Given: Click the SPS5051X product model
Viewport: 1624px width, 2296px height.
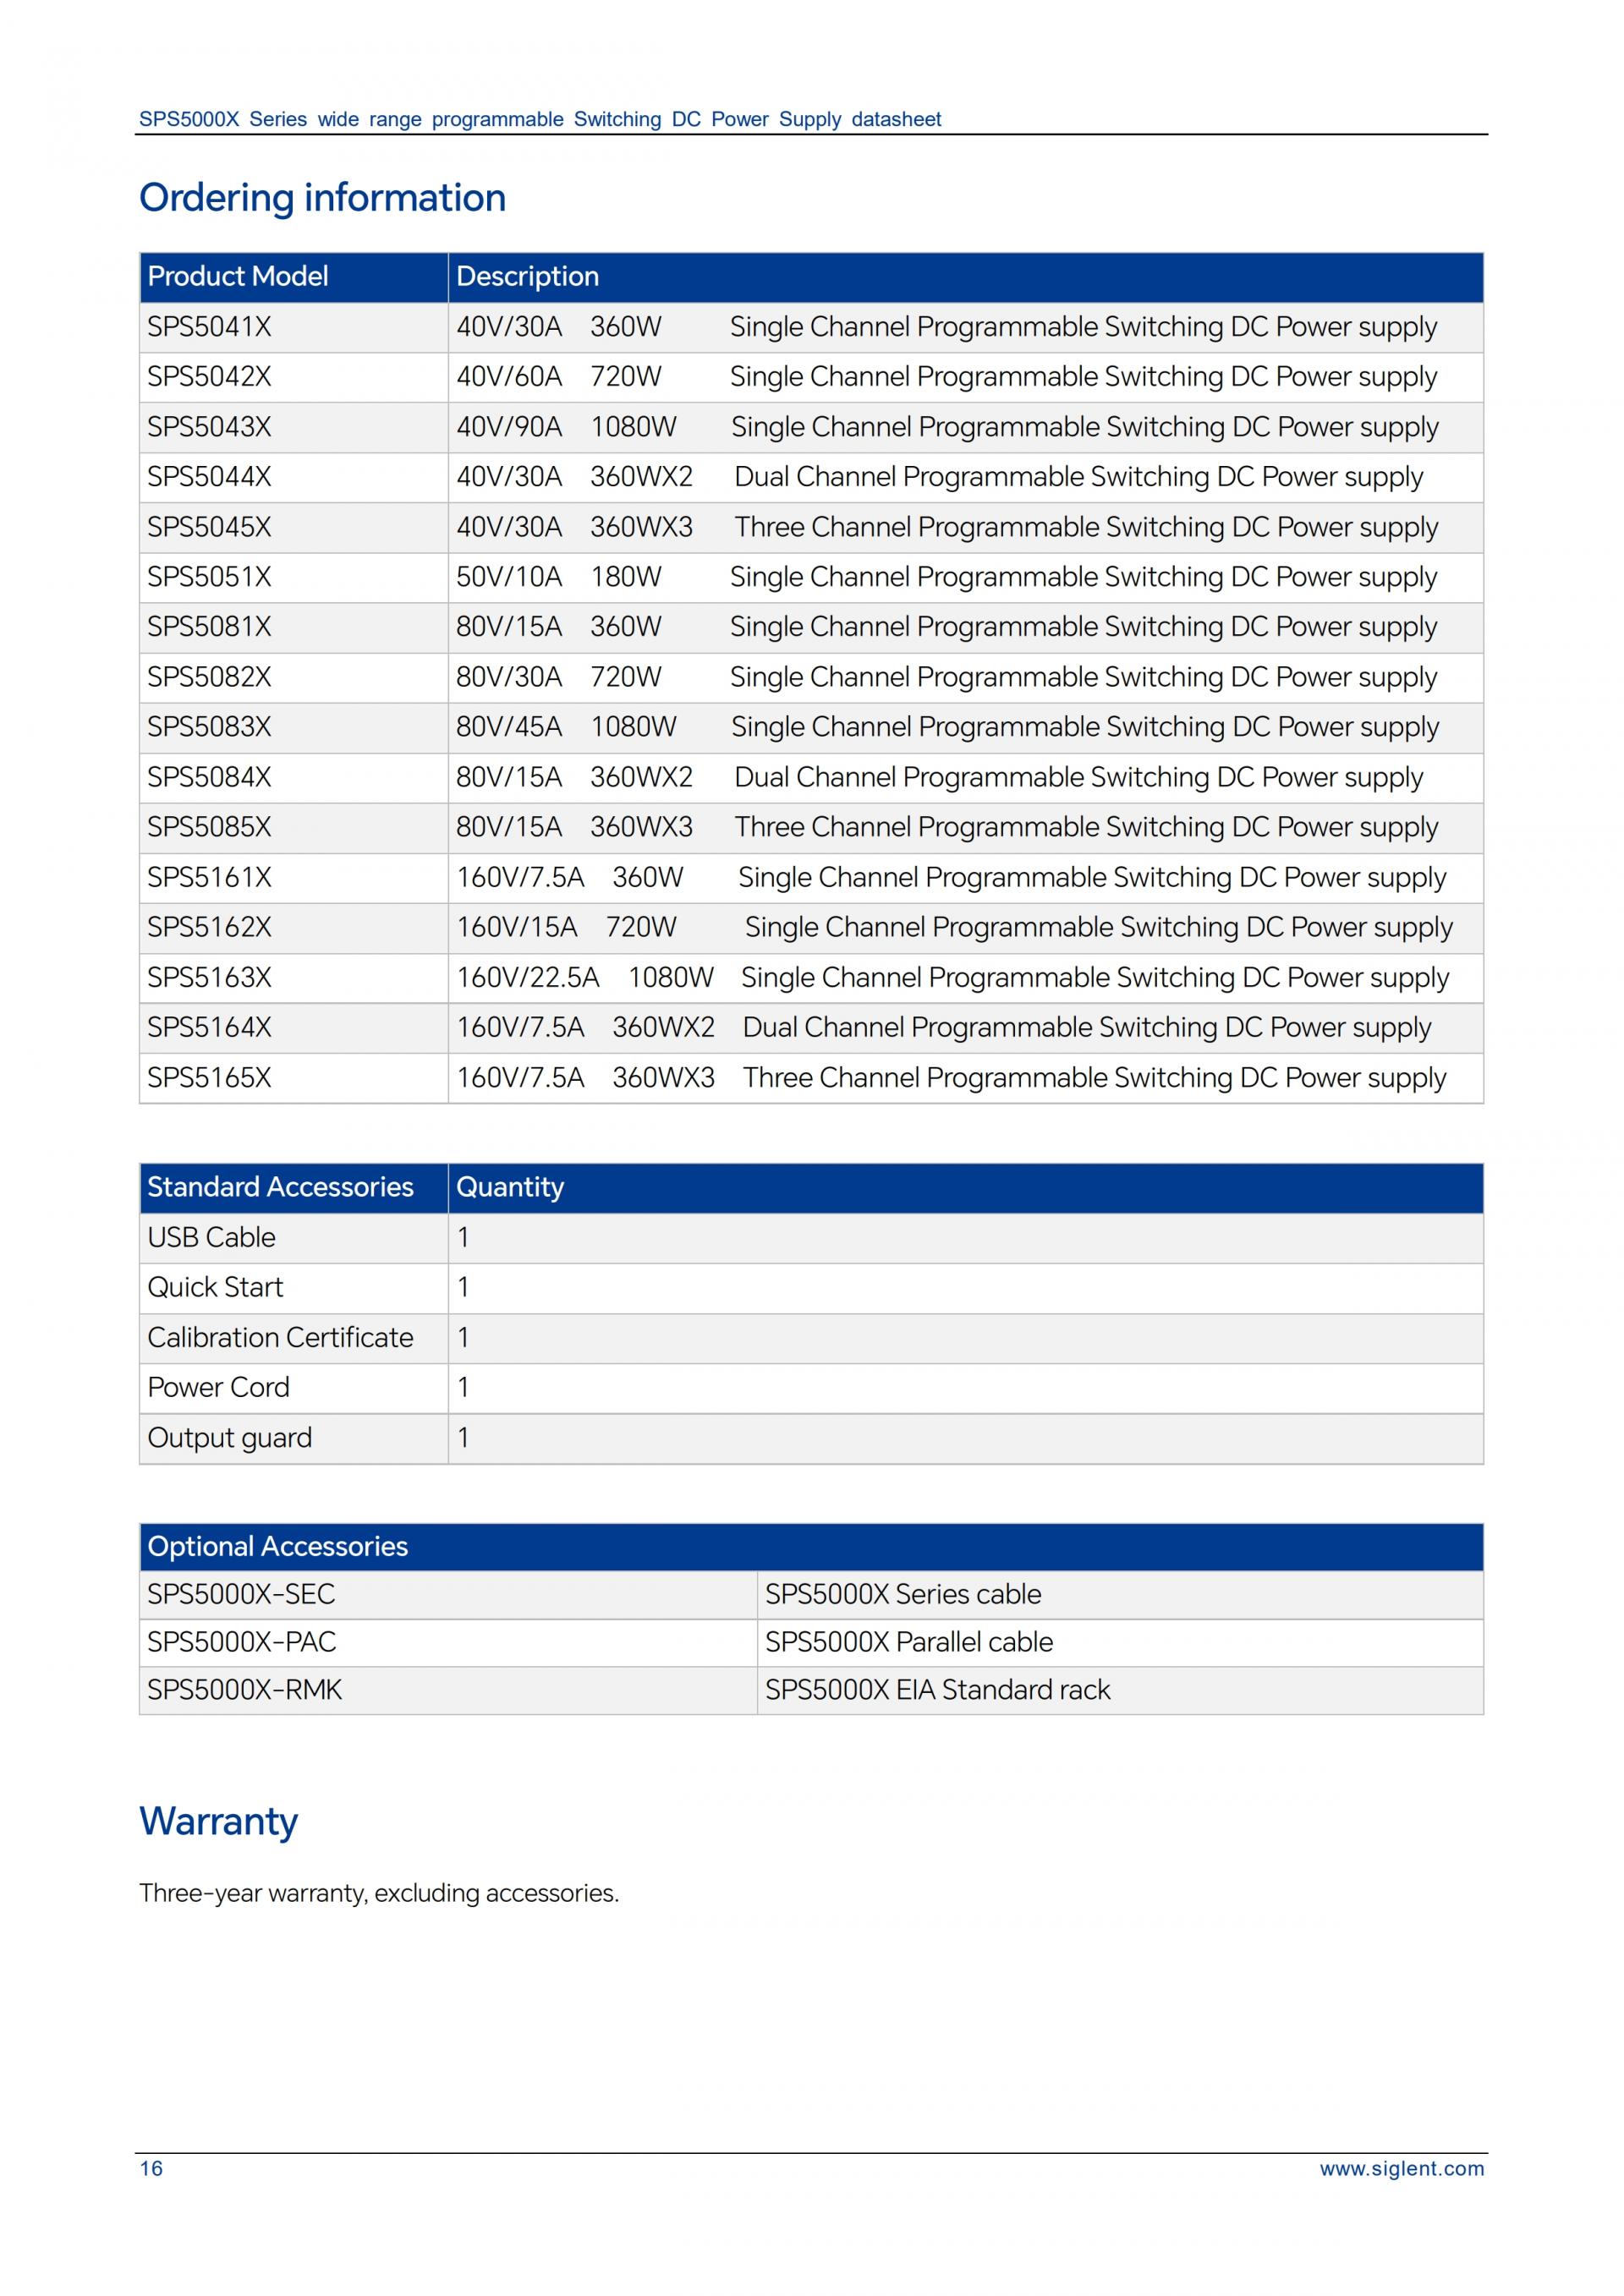Looking at the screenshot, I should (x=209, y=577).
